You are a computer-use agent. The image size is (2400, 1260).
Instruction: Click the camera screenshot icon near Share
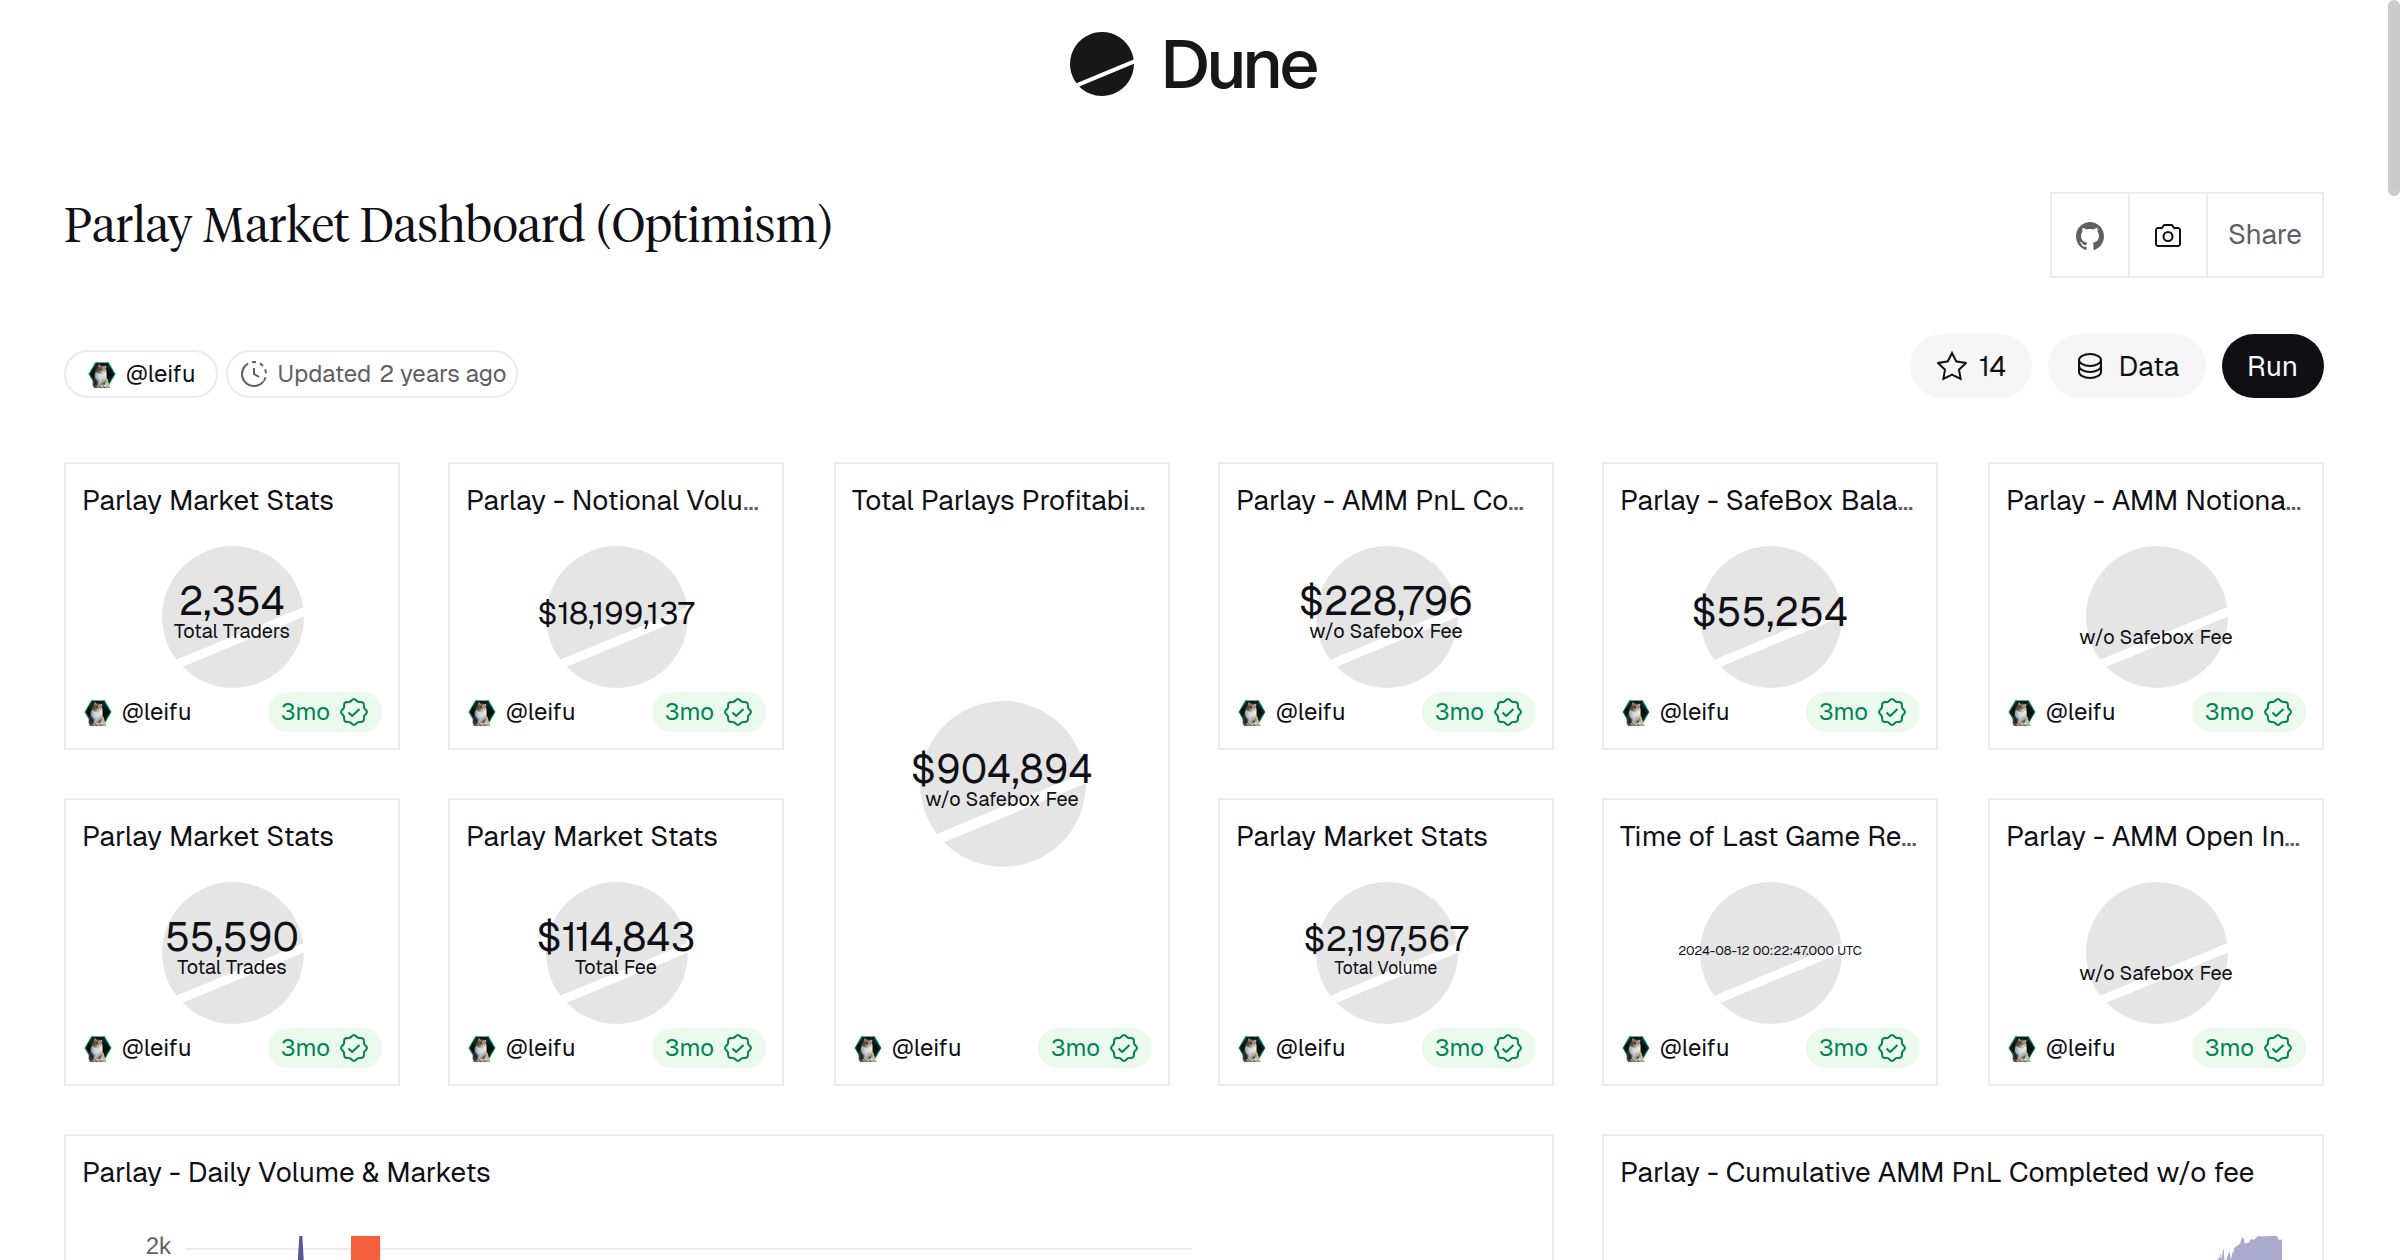coord(2166,234)
